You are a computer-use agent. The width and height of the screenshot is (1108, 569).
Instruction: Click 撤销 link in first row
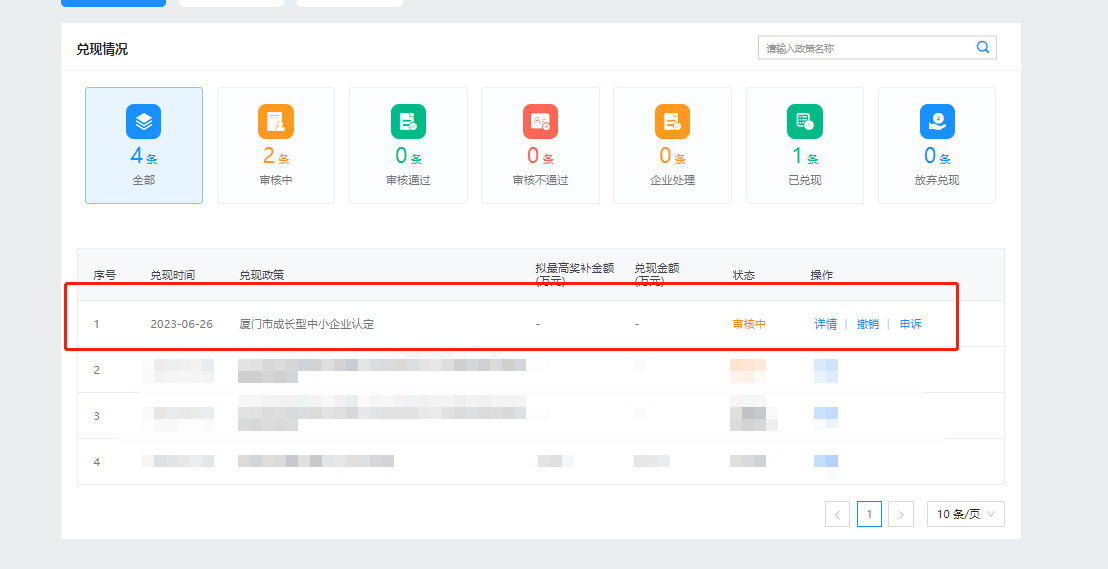pos(868,324)
